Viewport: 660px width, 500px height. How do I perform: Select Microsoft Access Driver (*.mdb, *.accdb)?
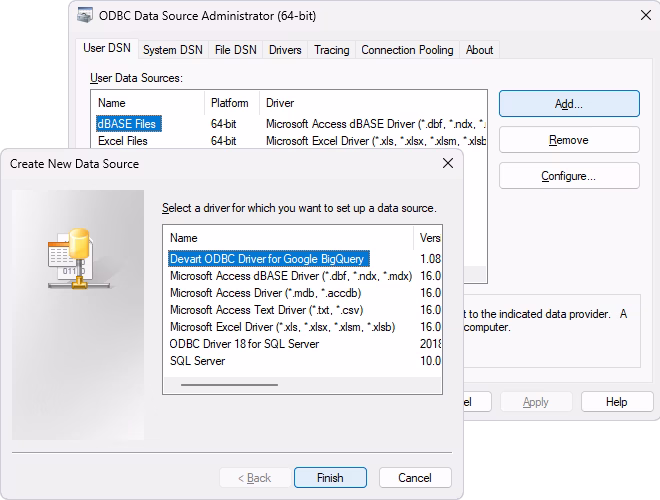coord(266,293)
